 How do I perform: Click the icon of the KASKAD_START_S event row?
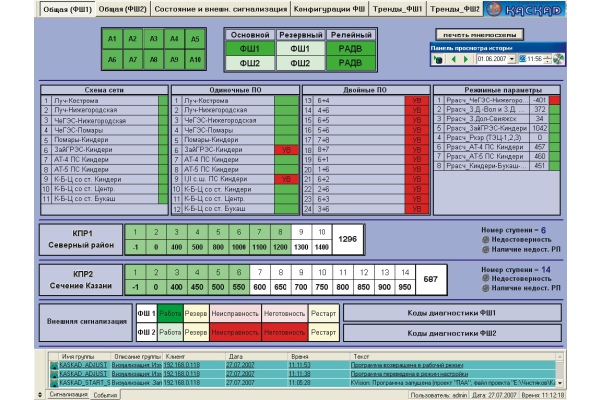52,382
